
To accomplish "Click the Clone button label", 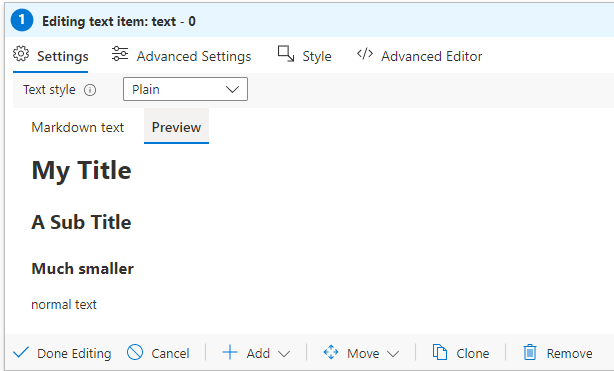I will point(473,353).
